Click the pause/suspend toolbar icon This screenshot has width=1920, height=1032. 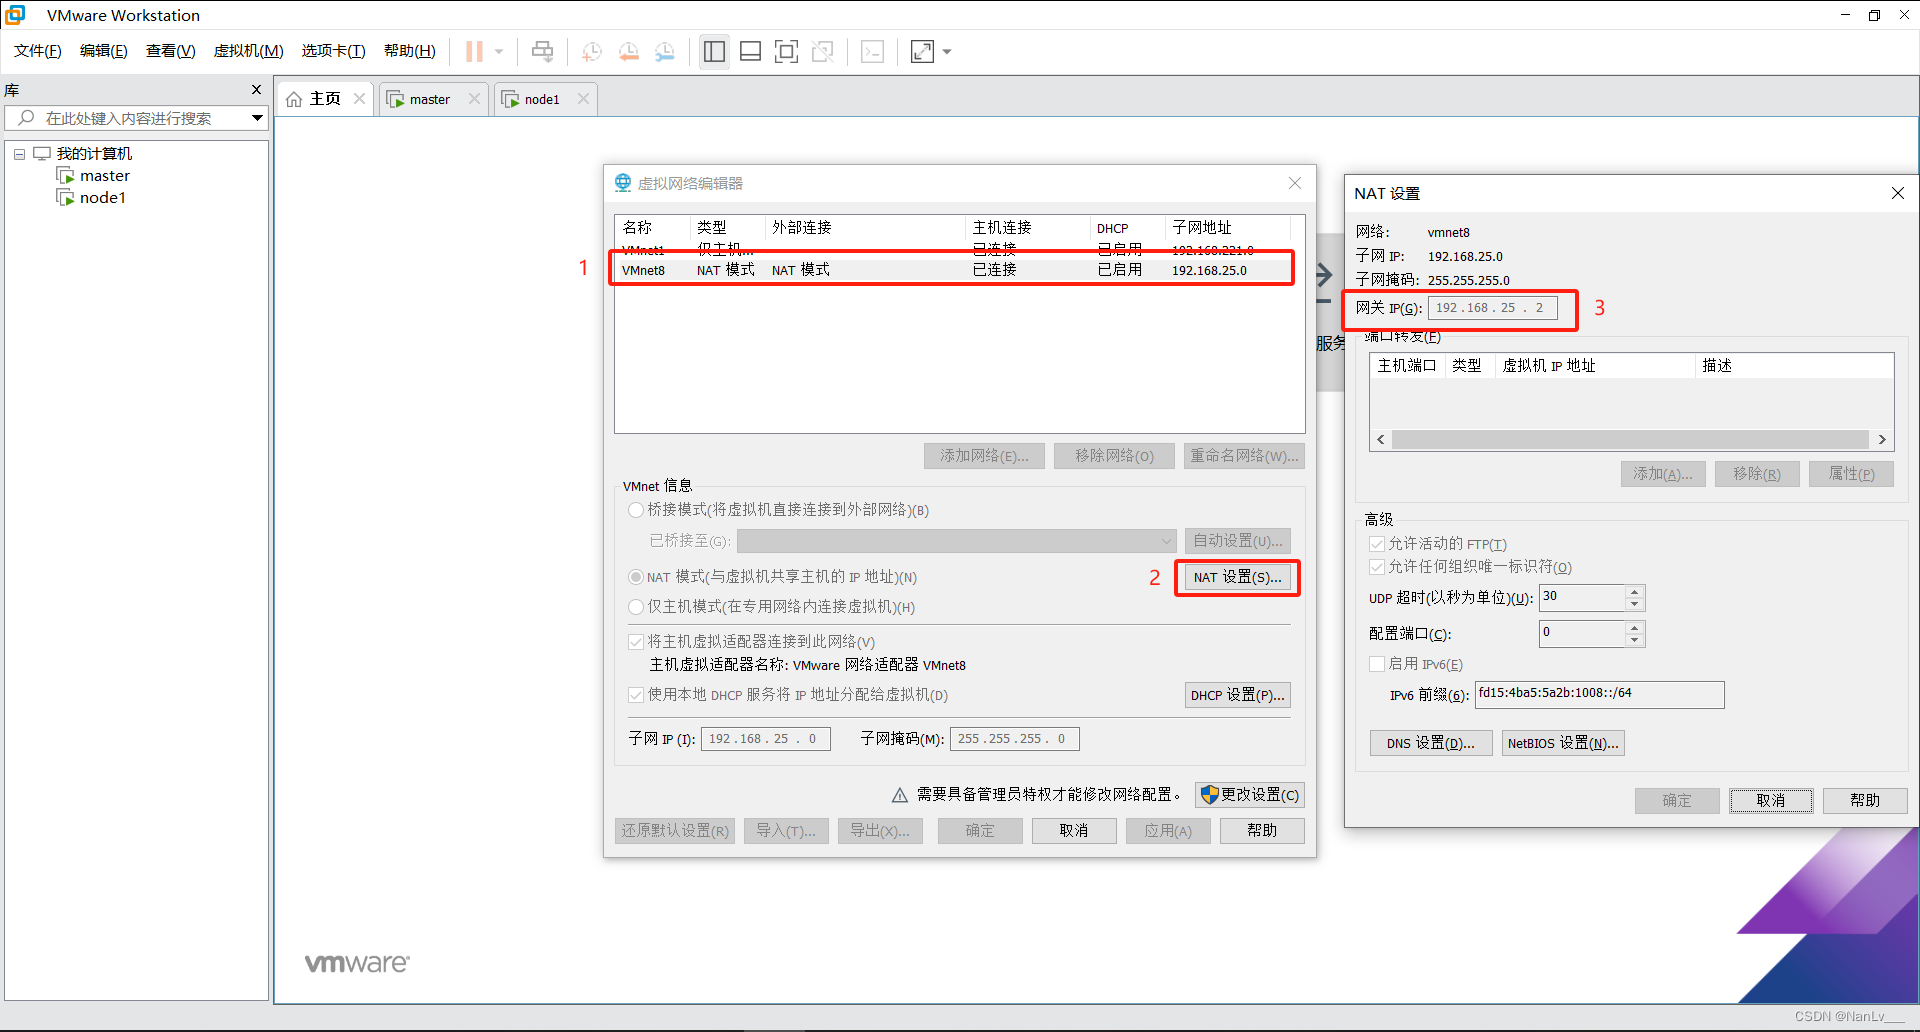pyautogui.click(x=474, y=51)
